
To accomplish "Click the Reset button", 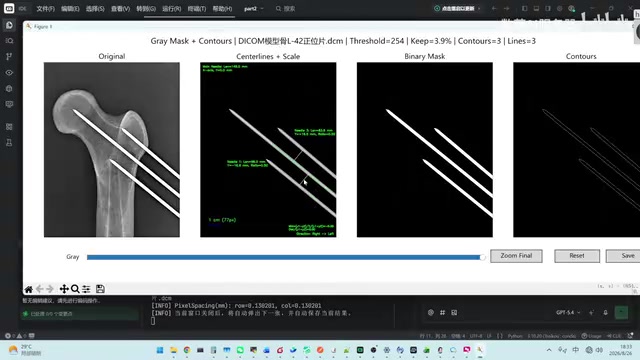I will click(x=577, y=256).
